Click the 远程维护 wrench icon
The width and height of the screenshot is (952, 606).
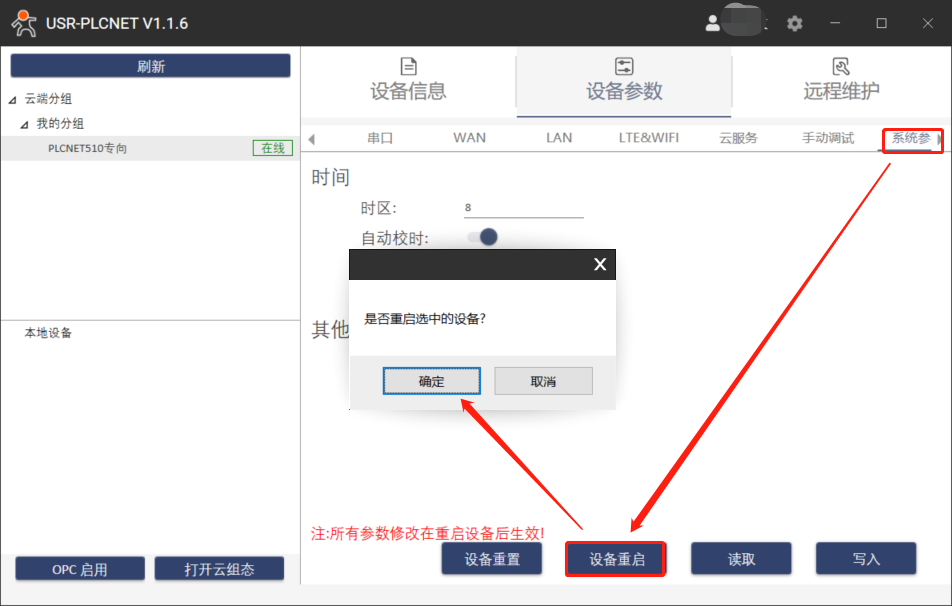(841, 67)
